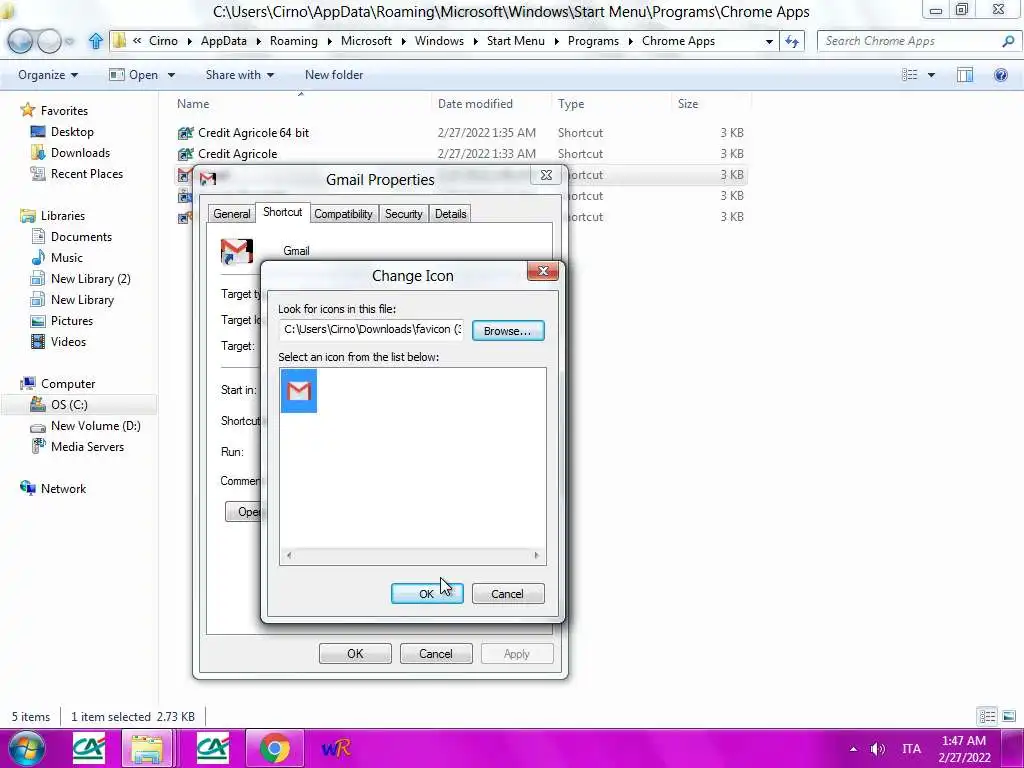Select New Volume (D:) drive

[x=95, y=426]
